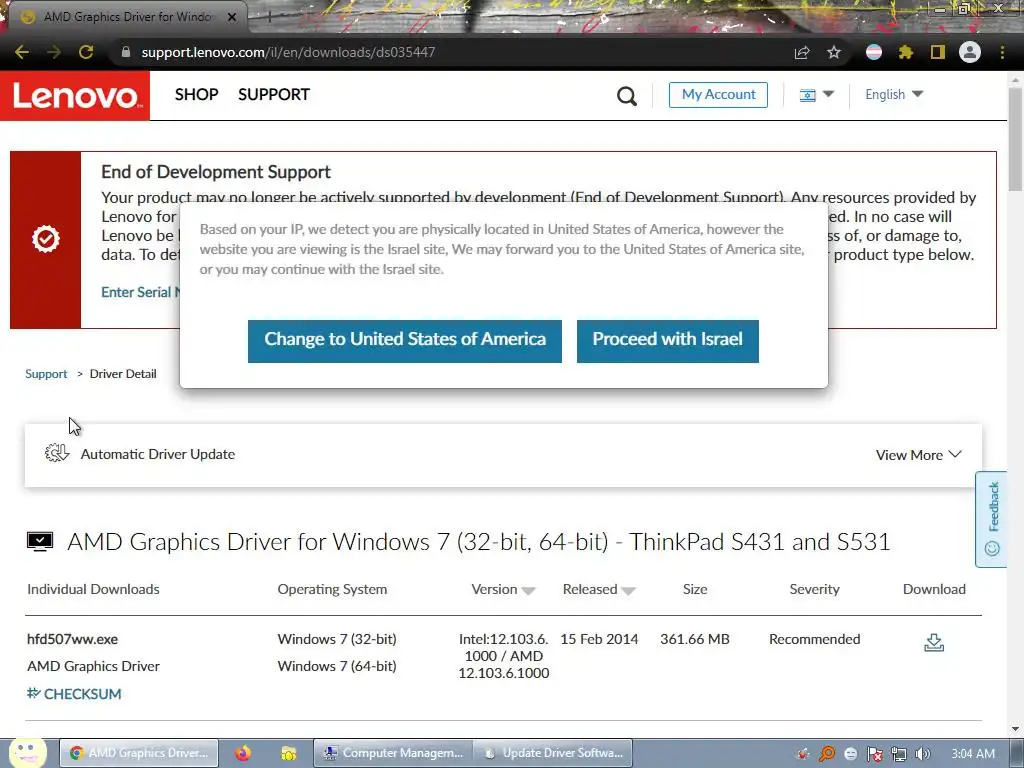
Task: Click the Lenovo logo
Action: click(75, 96)
